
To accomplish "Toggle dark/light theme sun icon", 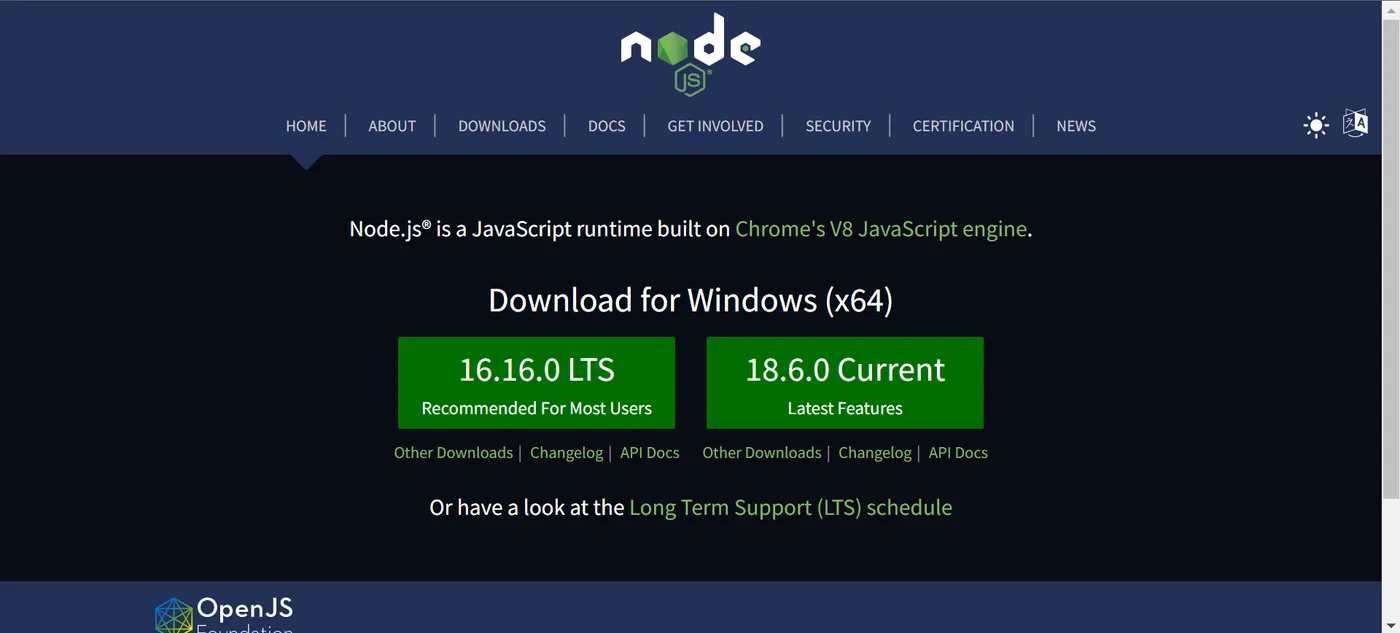I will tap(1316, 125).
